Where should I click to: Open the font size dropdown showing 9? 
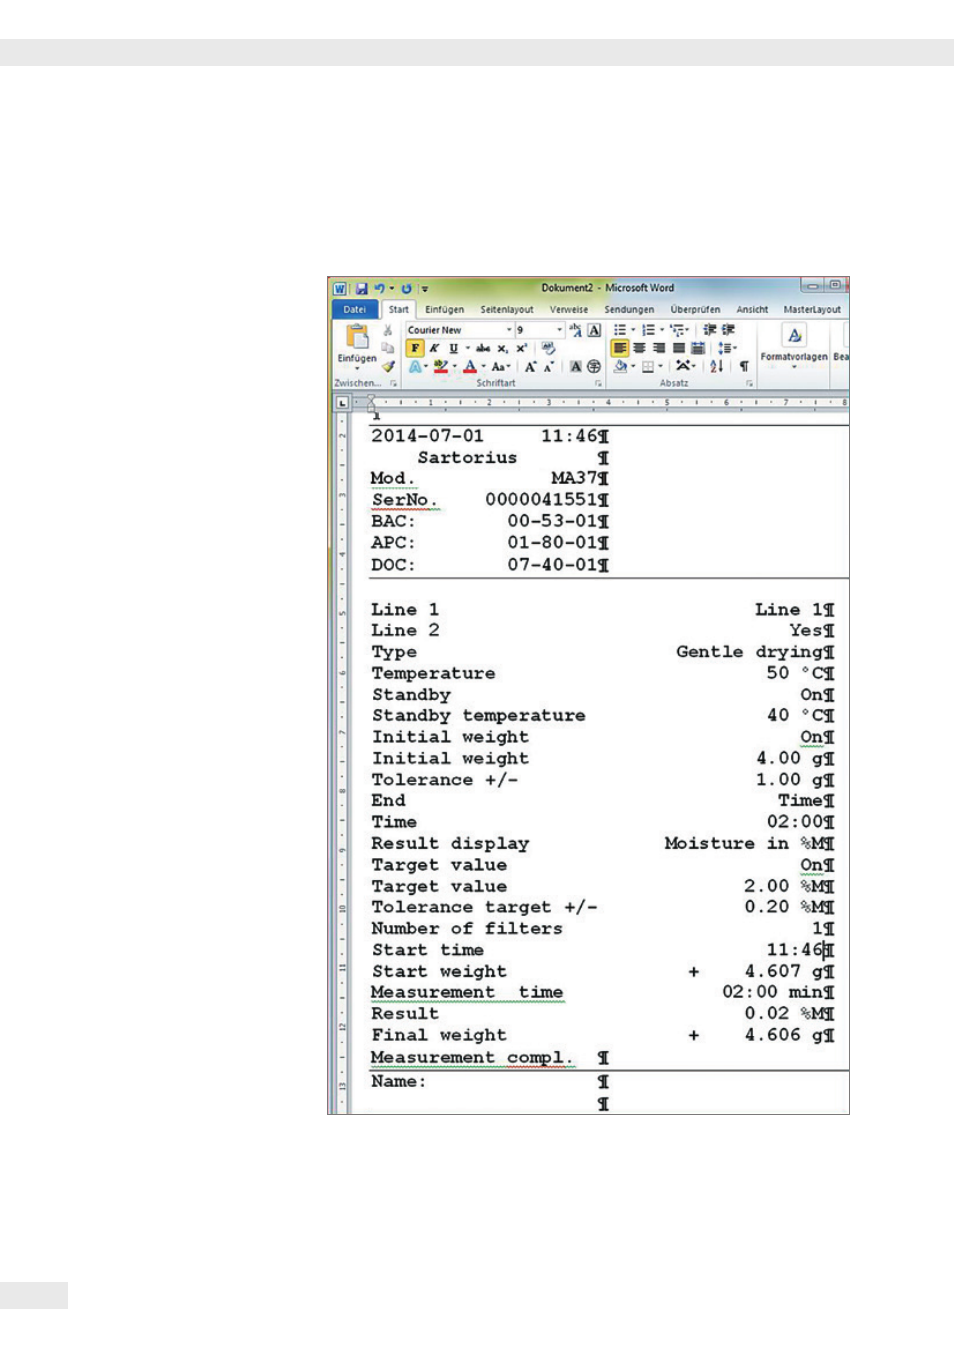559,330
